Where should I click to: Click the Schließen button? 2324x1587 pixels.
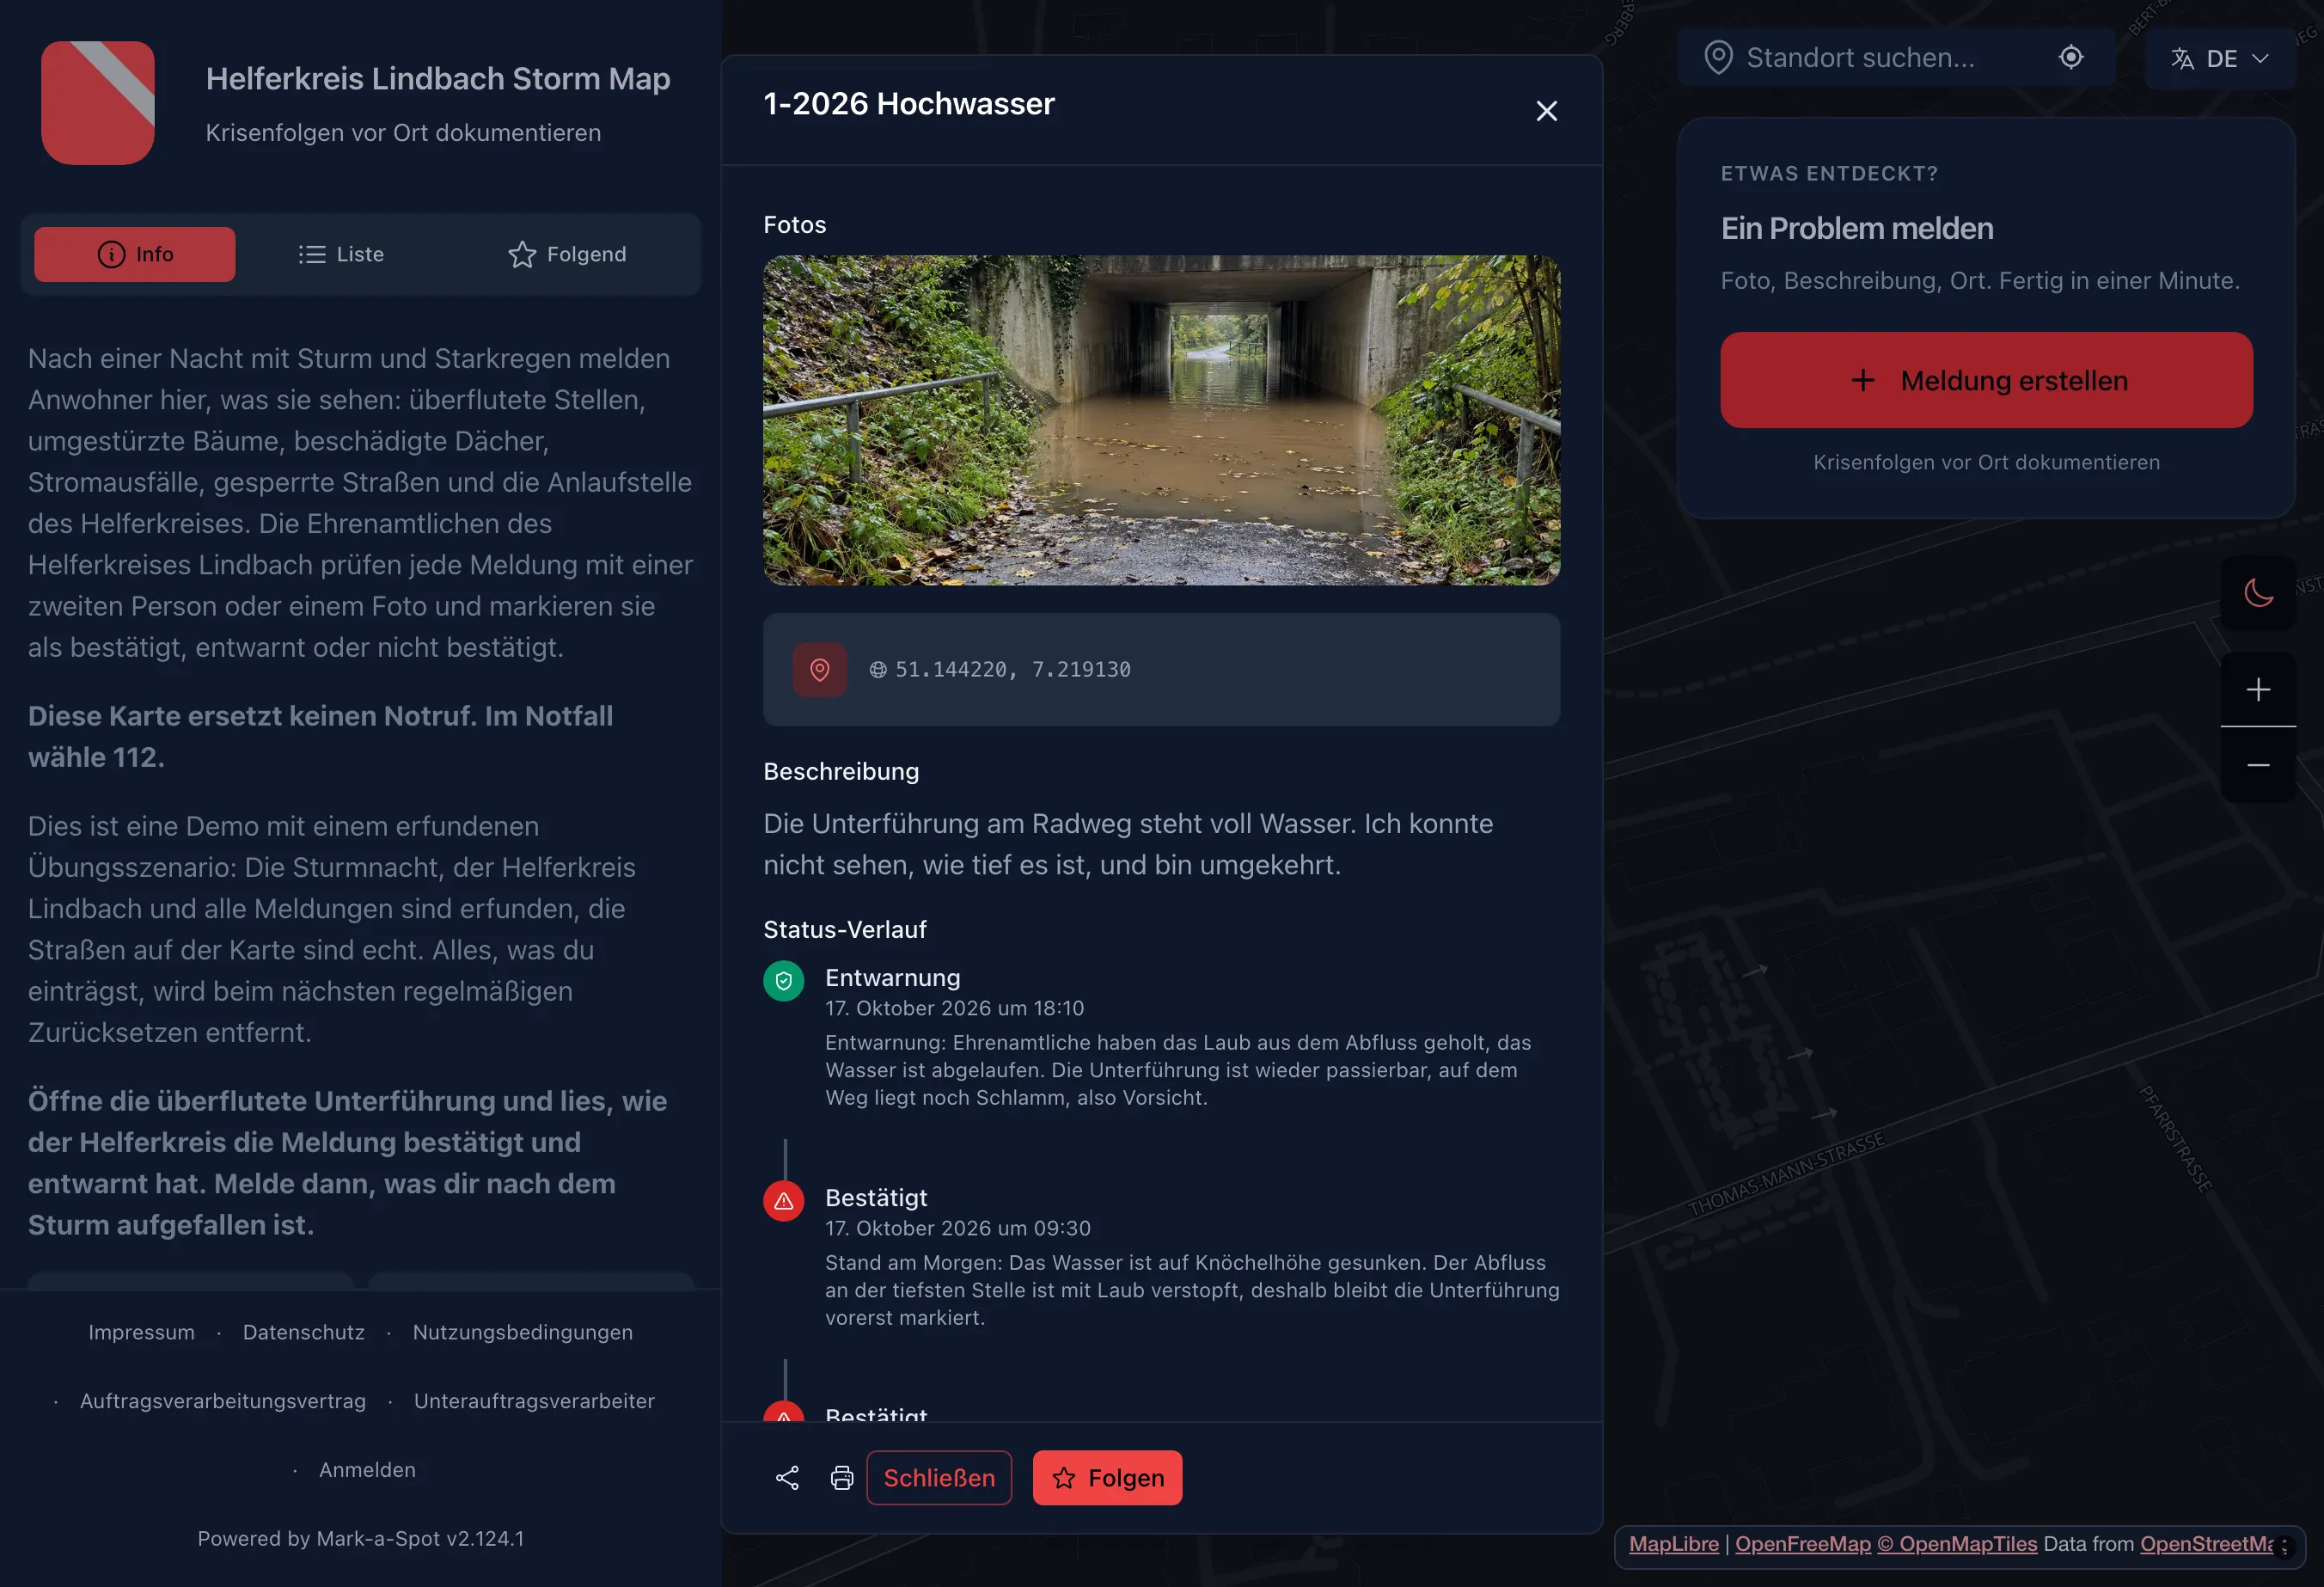point(939,1478)
